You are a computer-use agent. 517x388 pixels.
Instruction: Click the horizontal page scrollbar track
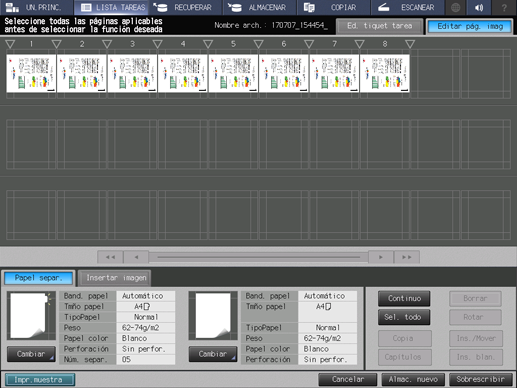pyautogui.click(x=258, y=257)
